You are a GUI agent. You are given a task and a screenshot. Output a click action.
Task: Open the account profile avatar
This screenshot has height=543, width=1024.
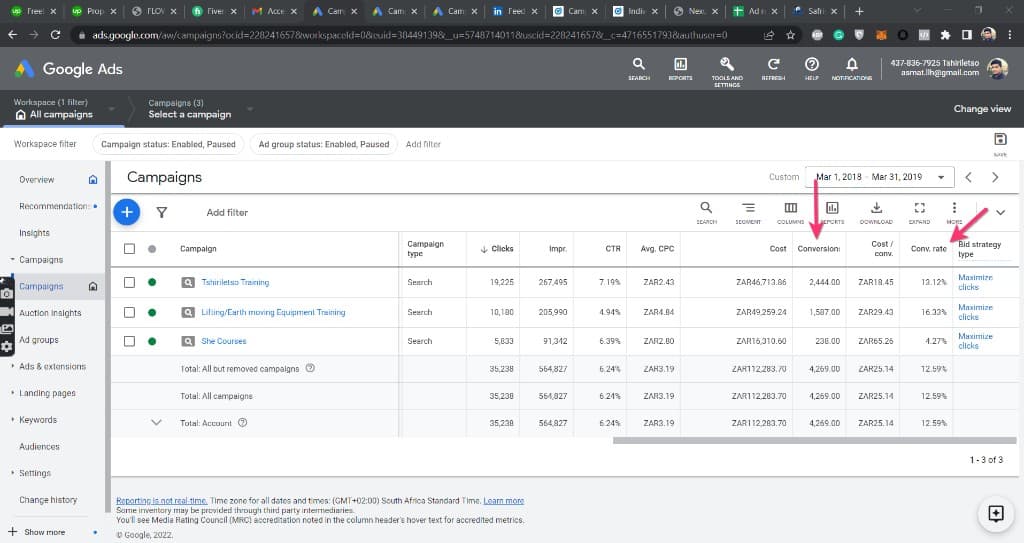997,69
